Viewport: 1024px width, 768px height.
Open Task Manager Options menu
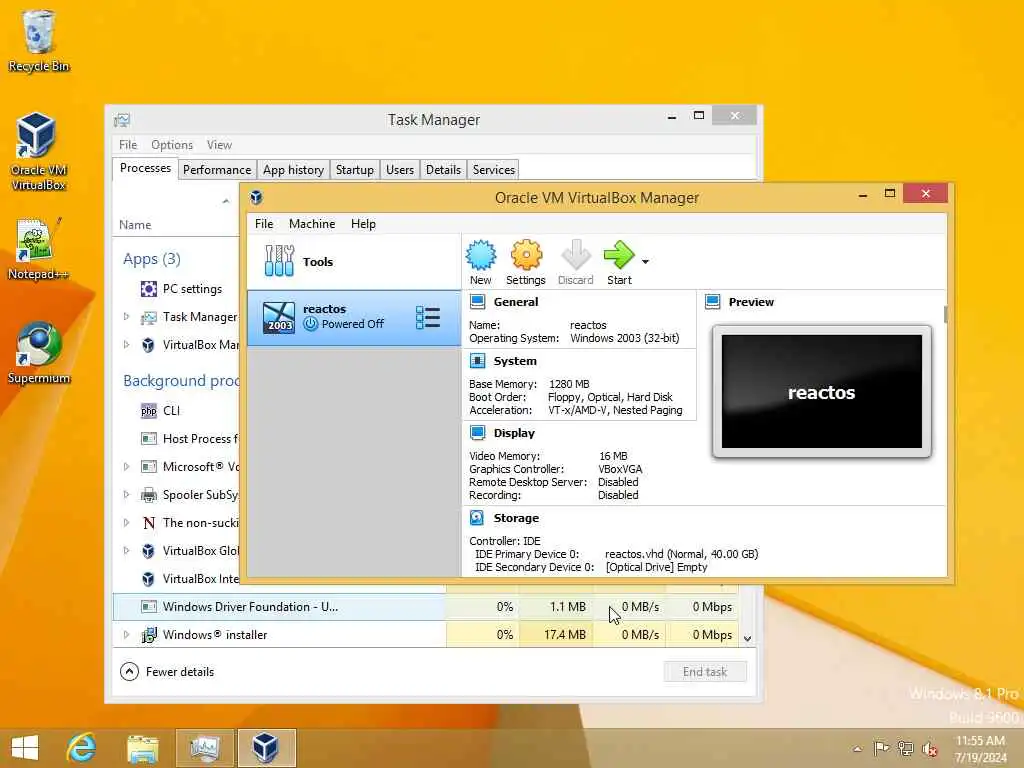[x=172, y=144]
